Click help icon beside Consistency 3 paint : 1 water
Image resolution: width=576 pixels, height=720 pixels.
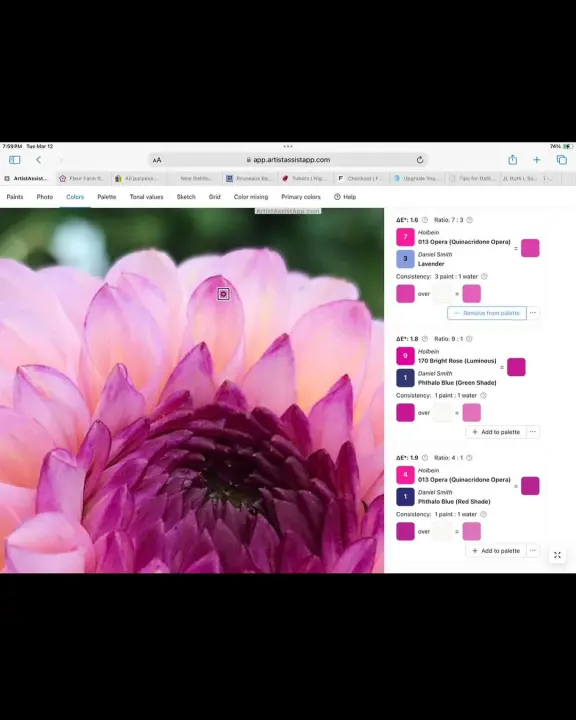[484, 276]
